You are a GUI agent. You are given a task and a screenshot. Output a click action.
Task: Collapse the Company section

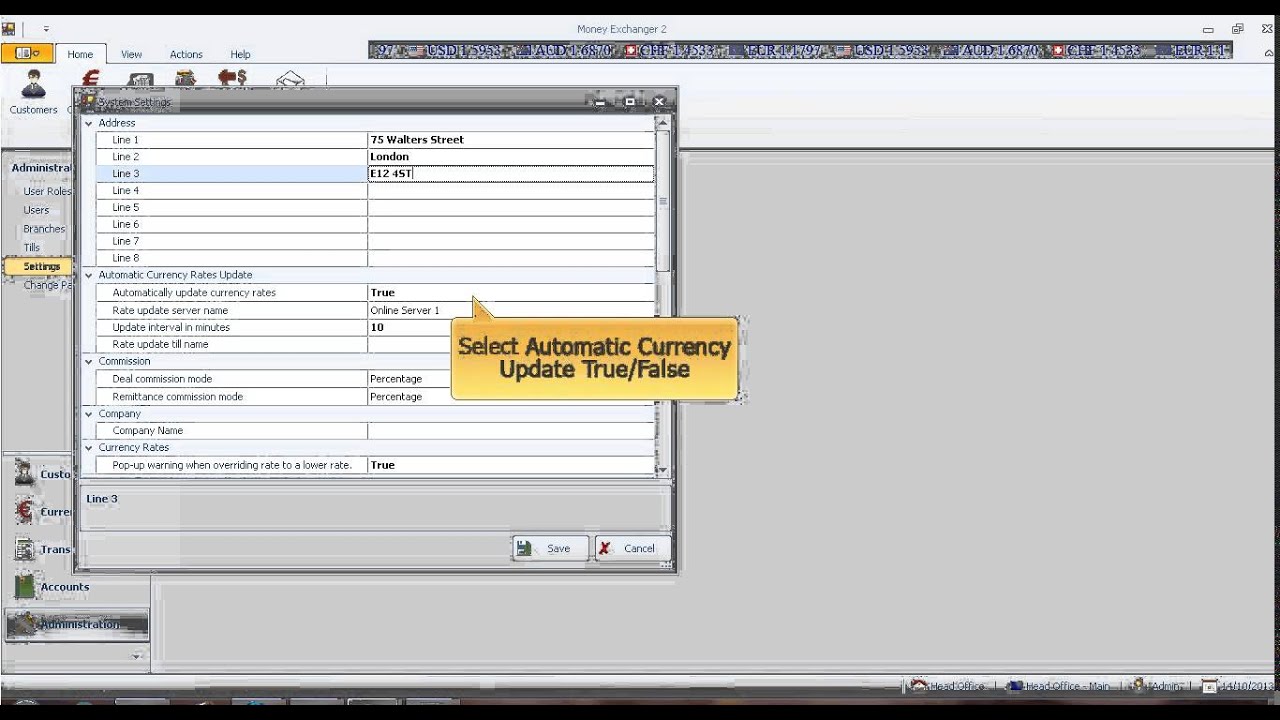pos(88,413)
